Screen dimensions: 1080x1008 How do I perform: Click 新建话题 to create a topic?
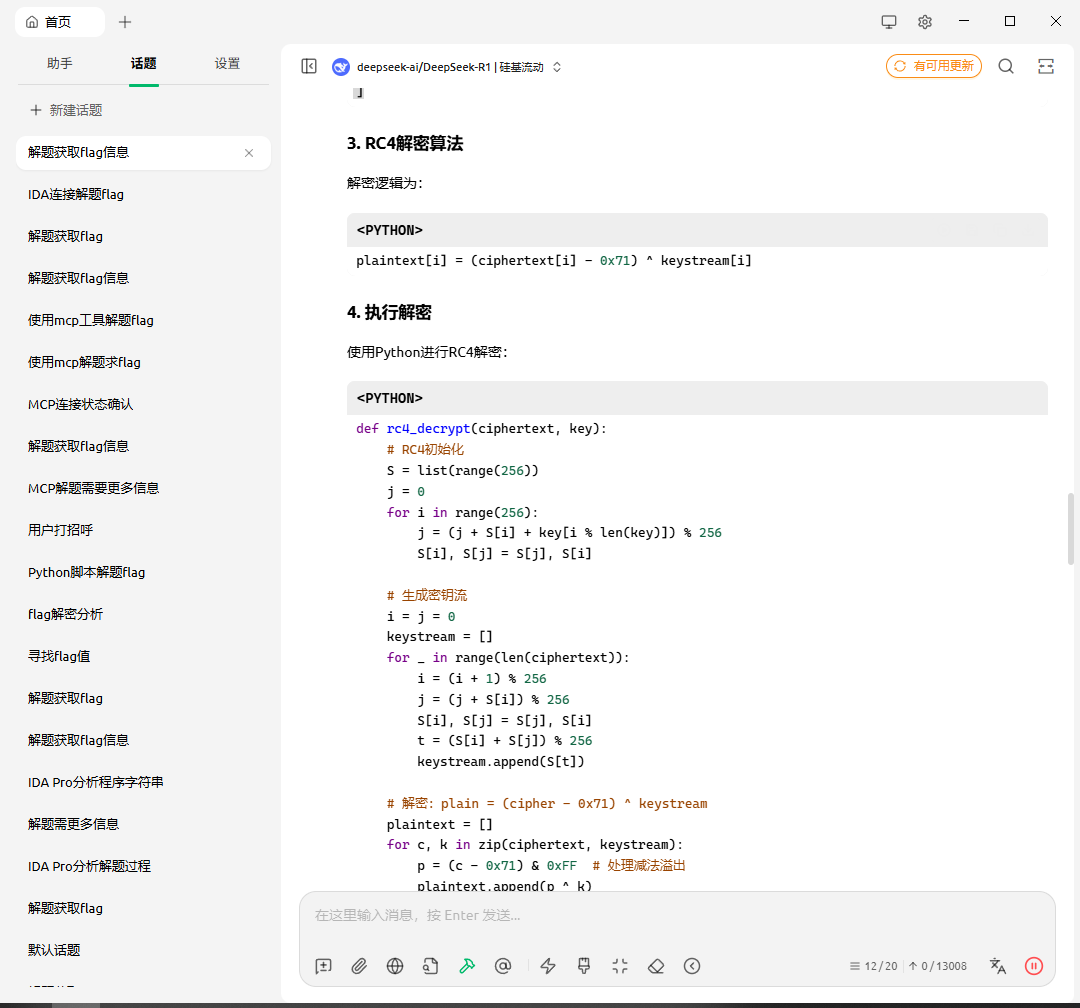66,110
